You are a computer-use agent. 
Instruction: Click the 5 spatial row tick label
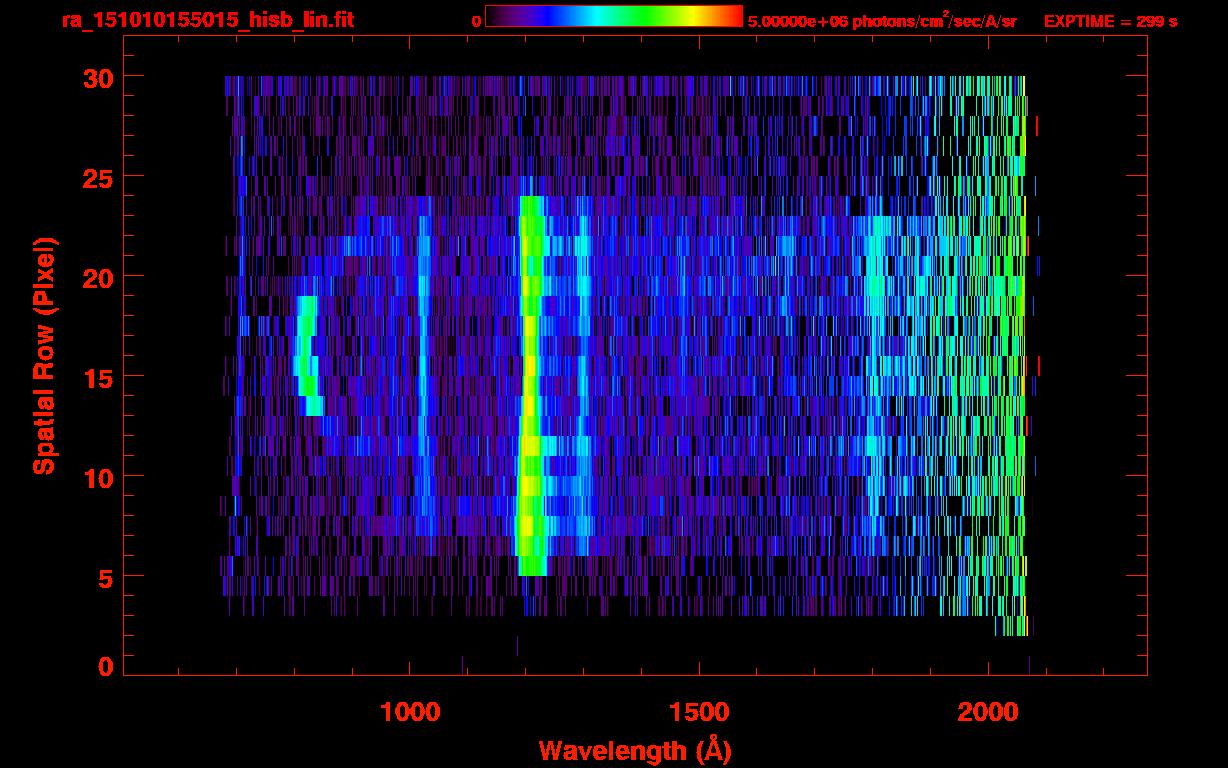[x=105, y=577]
